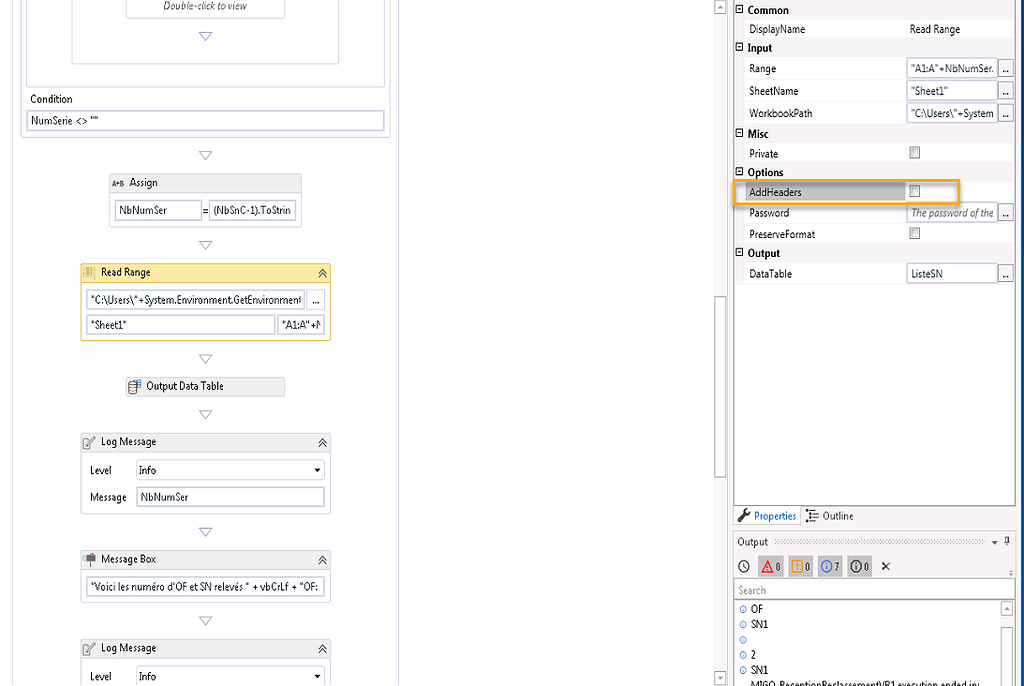Collapse the Common property group
The height and width of the screenshot is (686, 1024).
tap(740, 10)
